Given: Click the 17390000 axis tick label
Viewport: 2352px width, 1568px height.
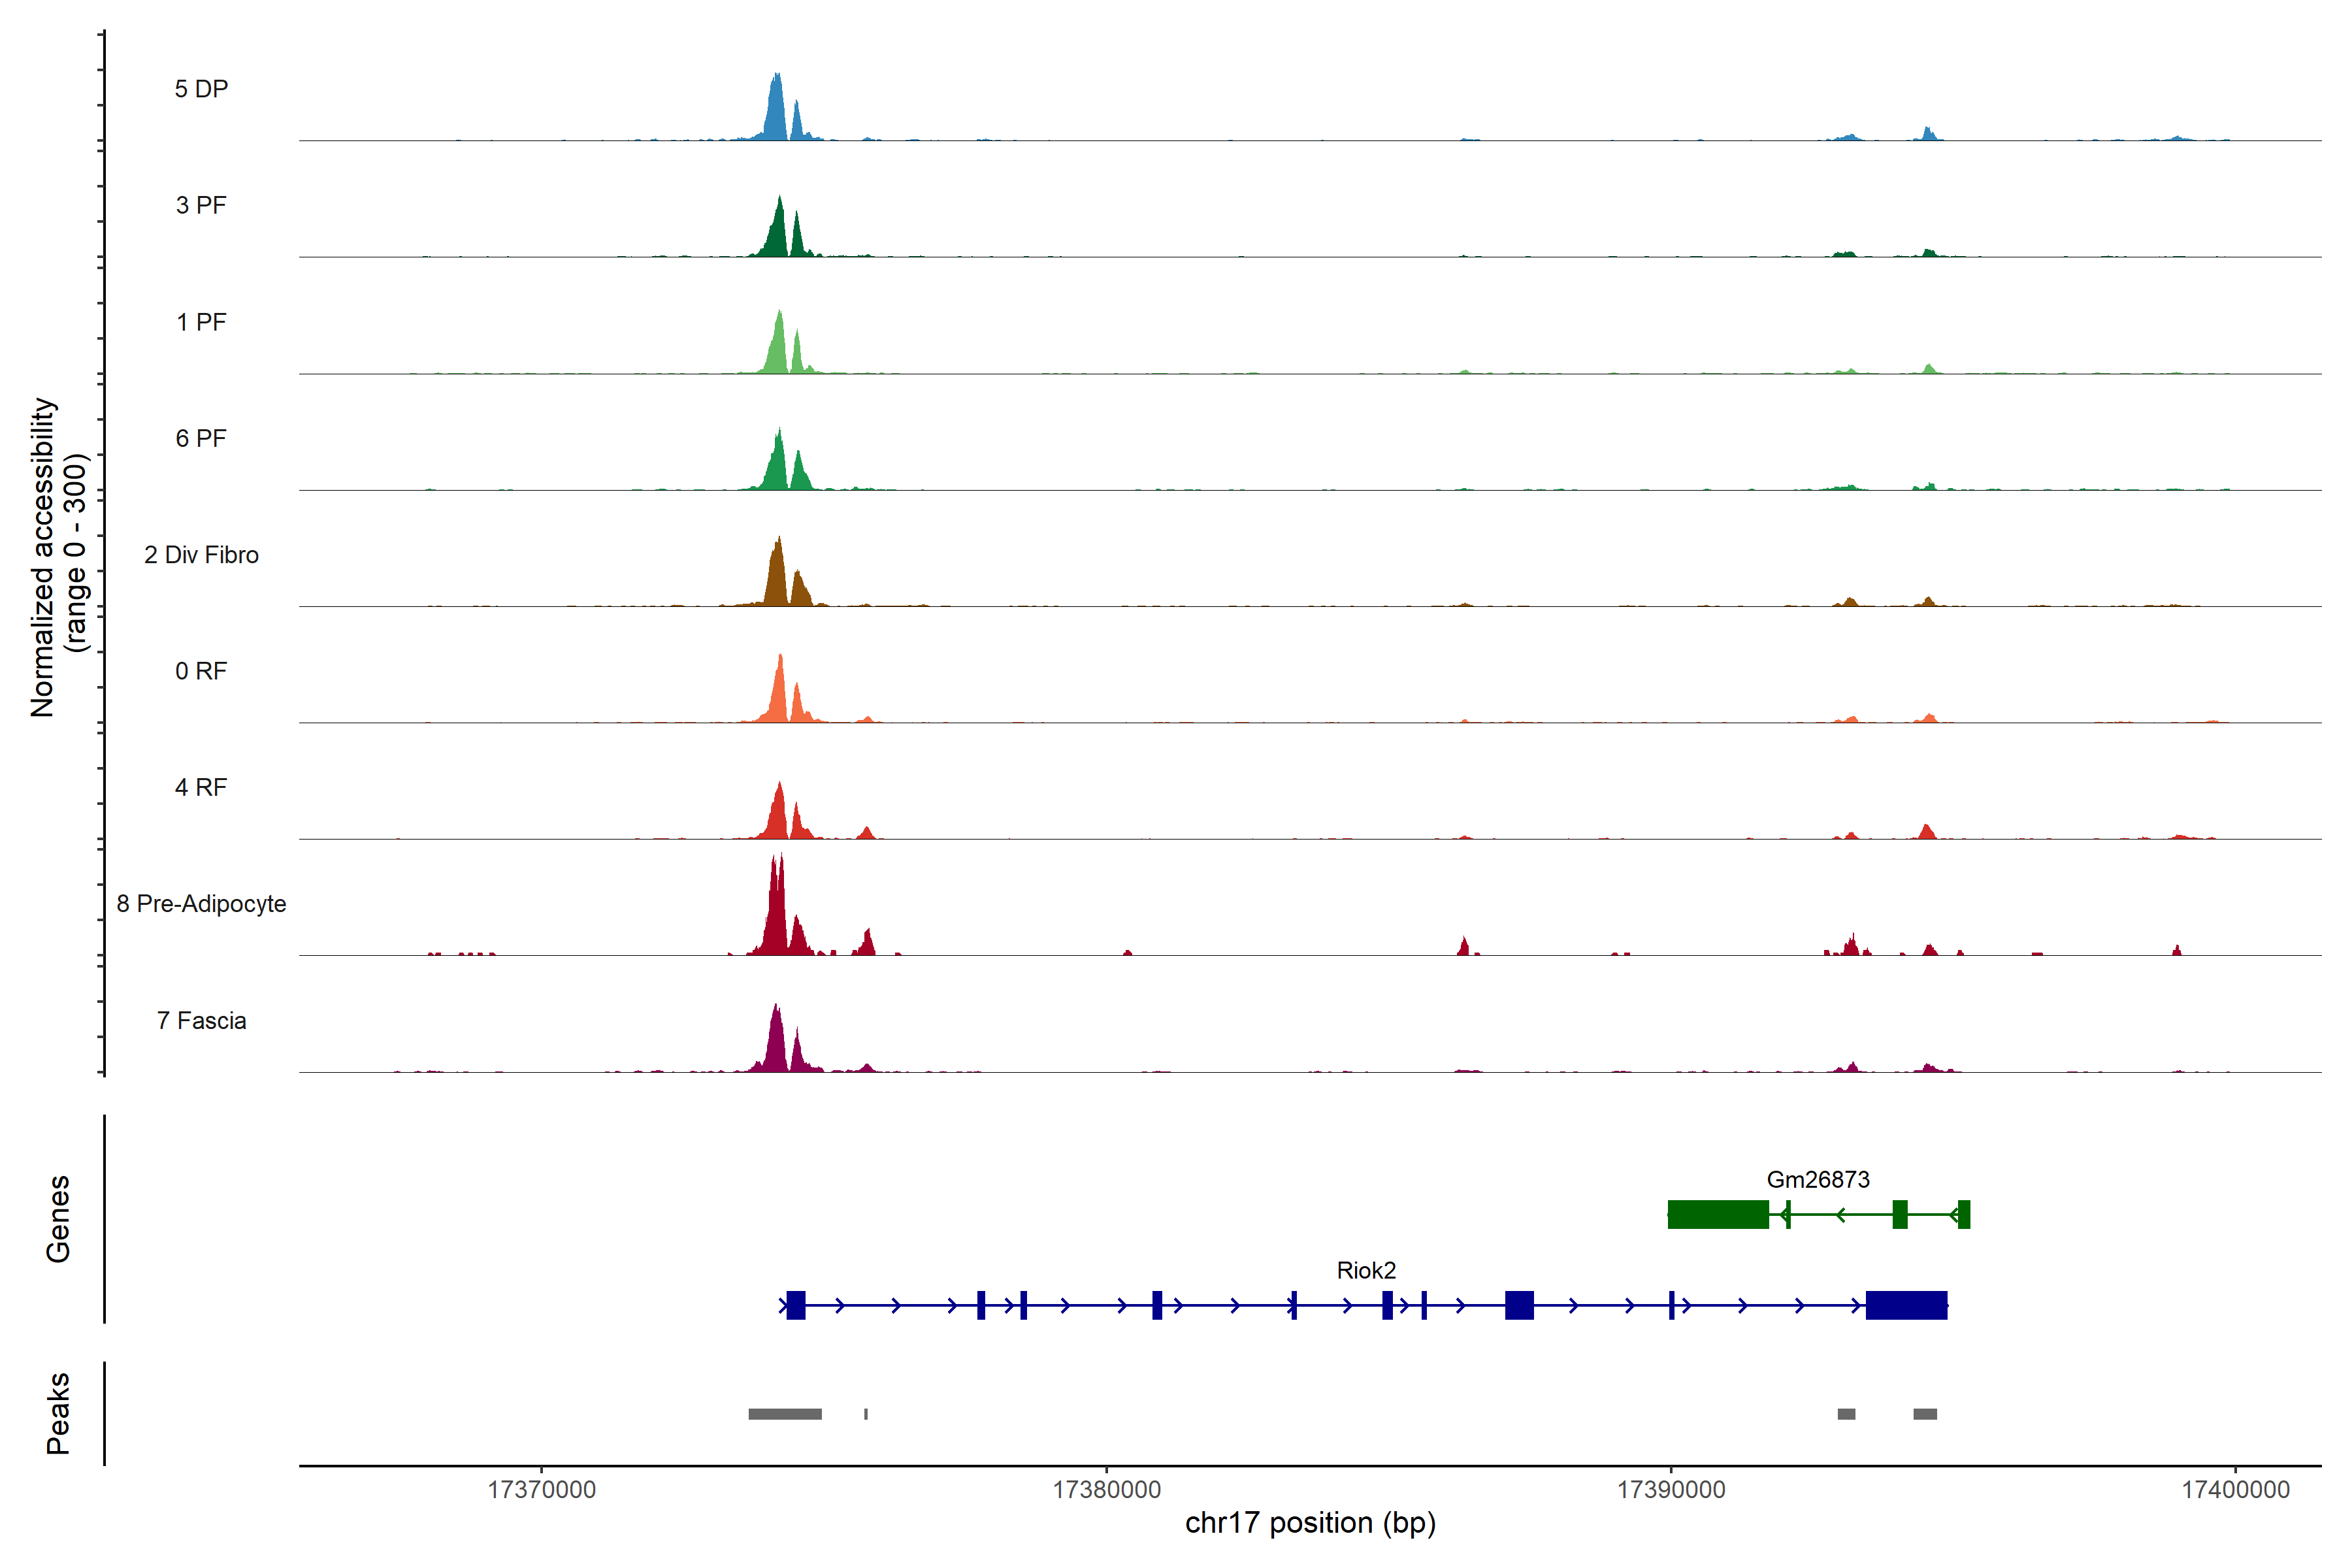Looking at the screenshot, I should 1670,1489.
